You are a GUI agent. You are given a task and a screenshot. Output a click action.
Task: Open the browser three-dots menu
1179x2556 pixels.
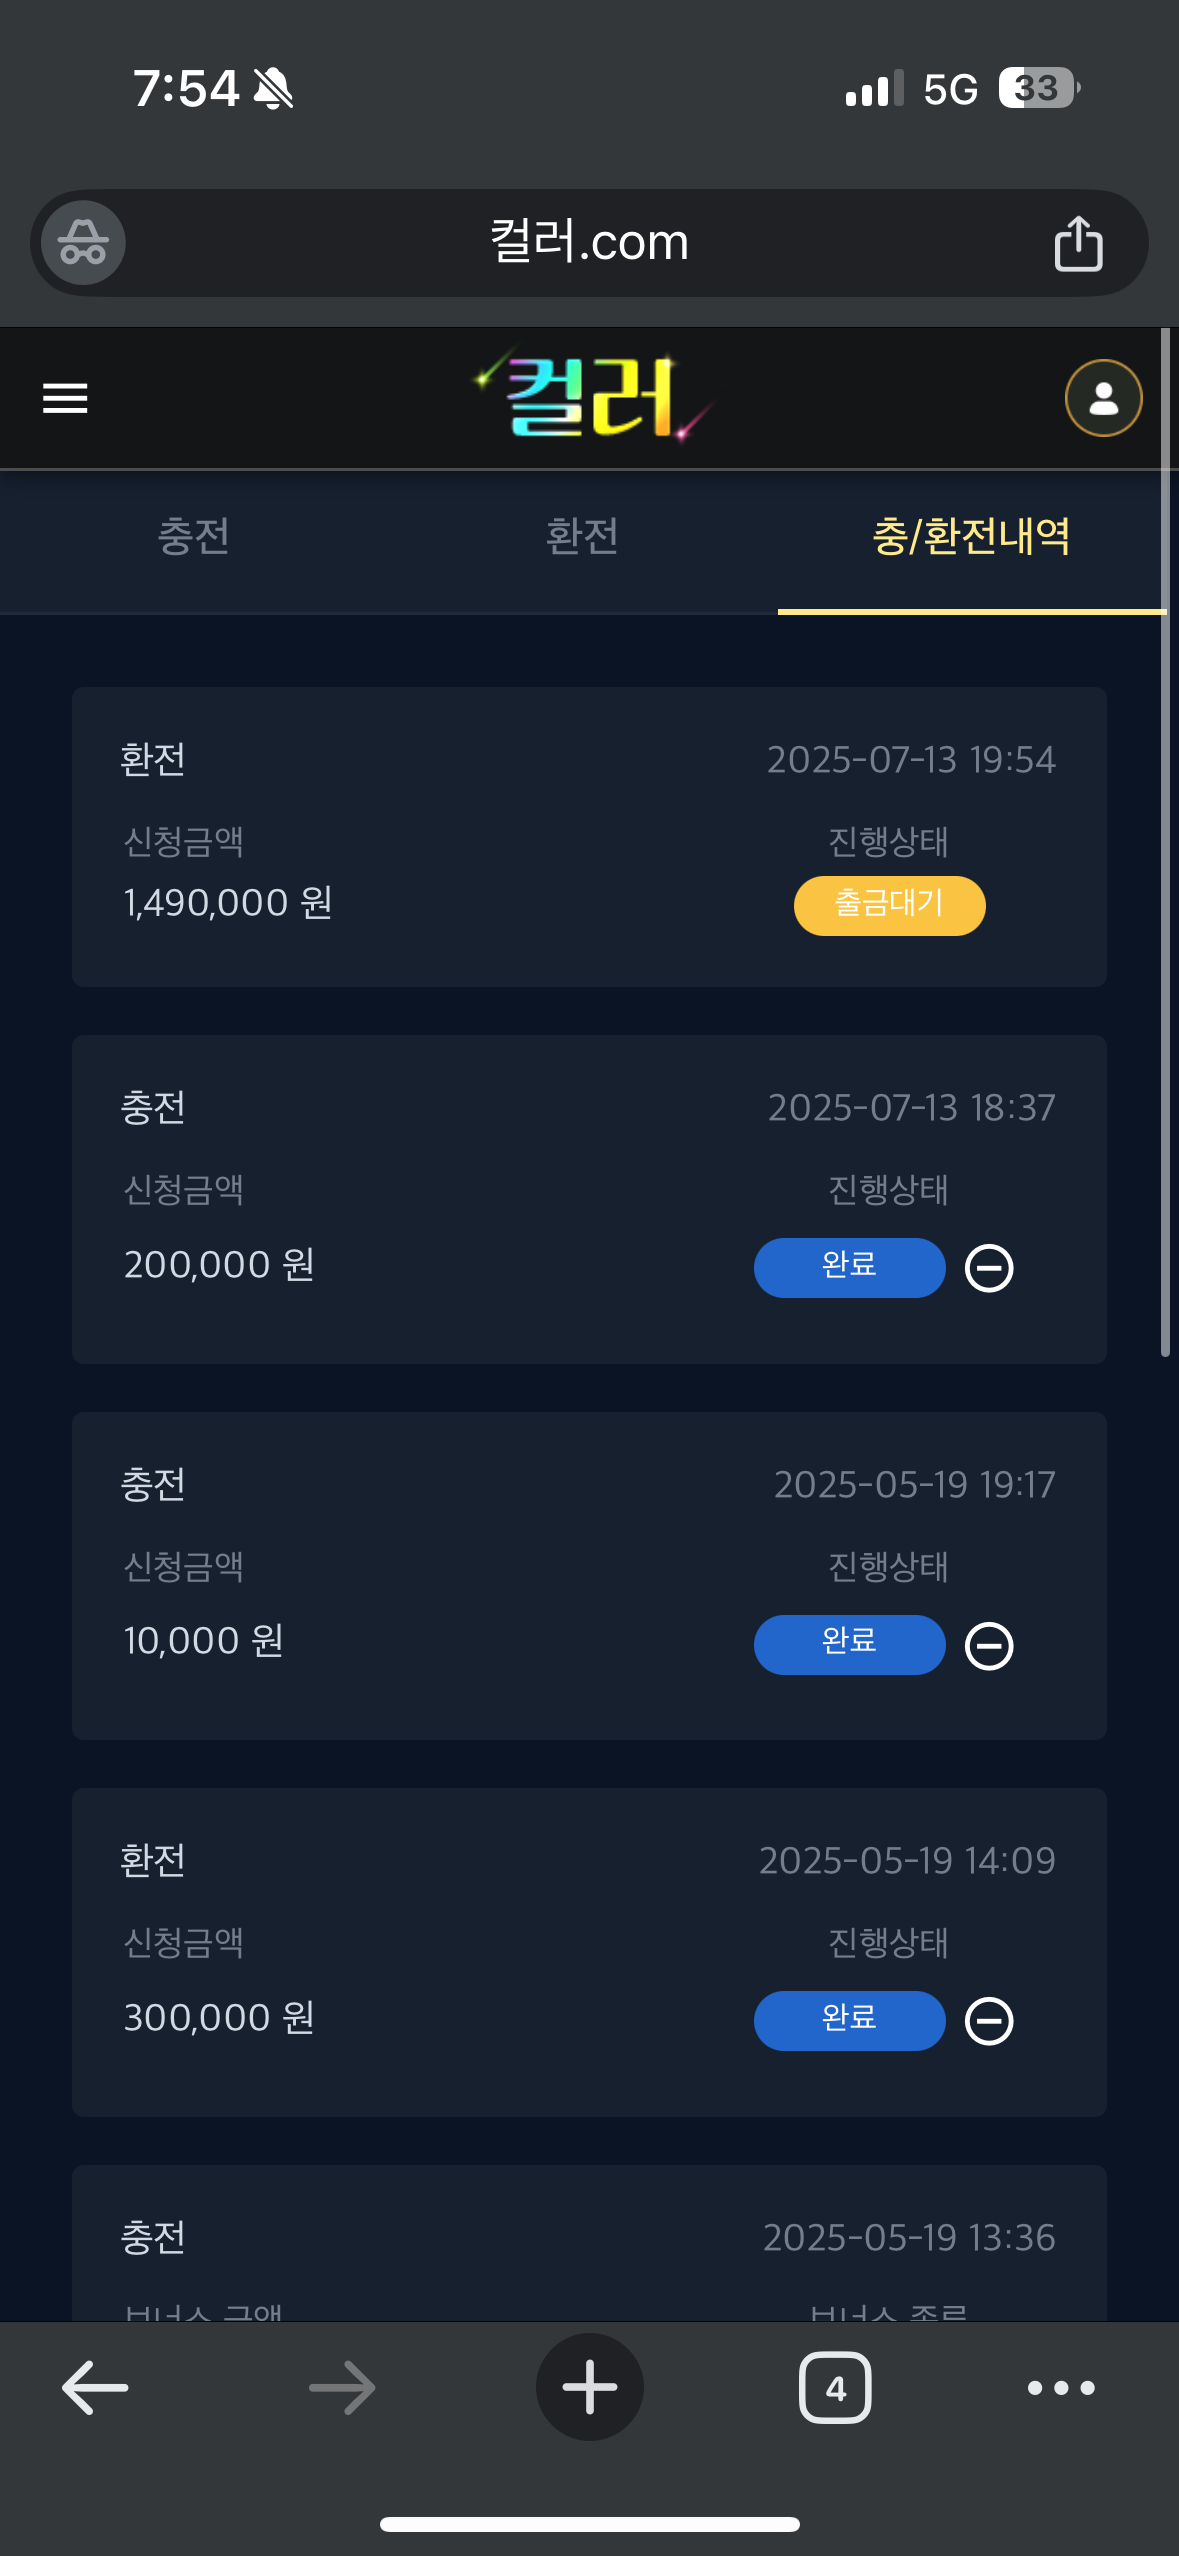point(1061,2388)
